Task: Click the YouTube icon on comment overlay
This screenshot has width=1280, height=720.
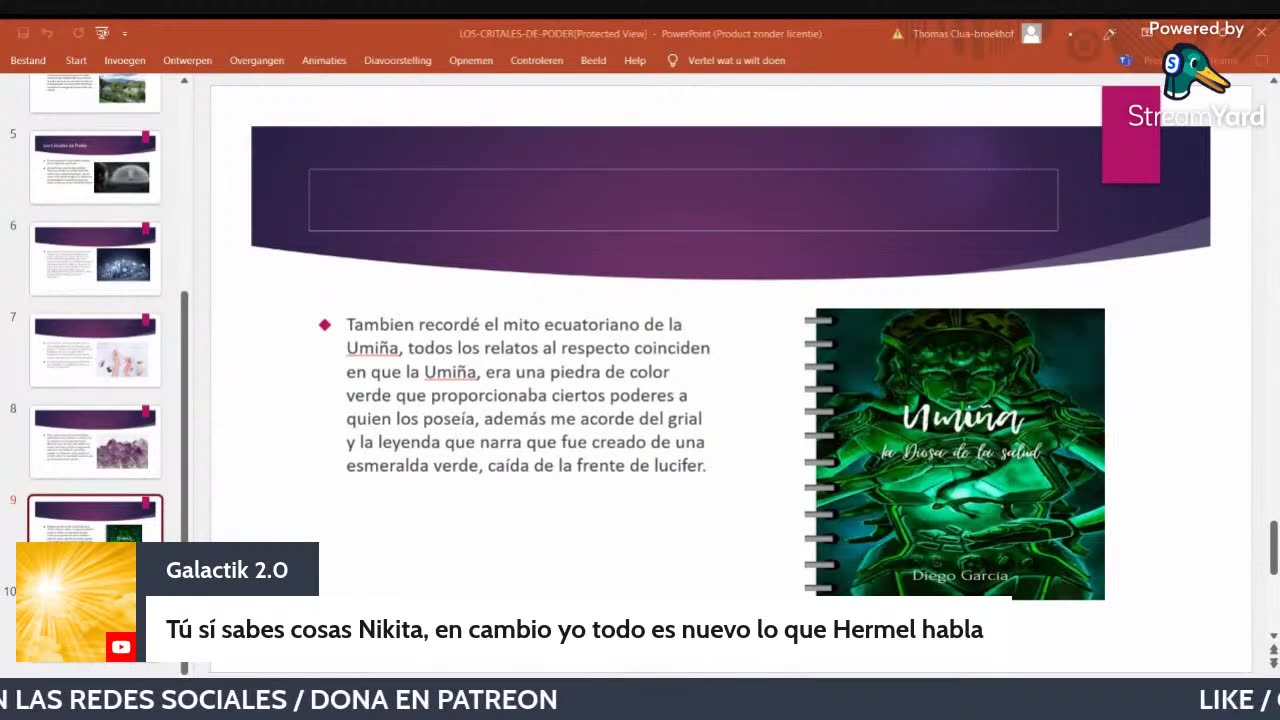Action: point(121,647)
